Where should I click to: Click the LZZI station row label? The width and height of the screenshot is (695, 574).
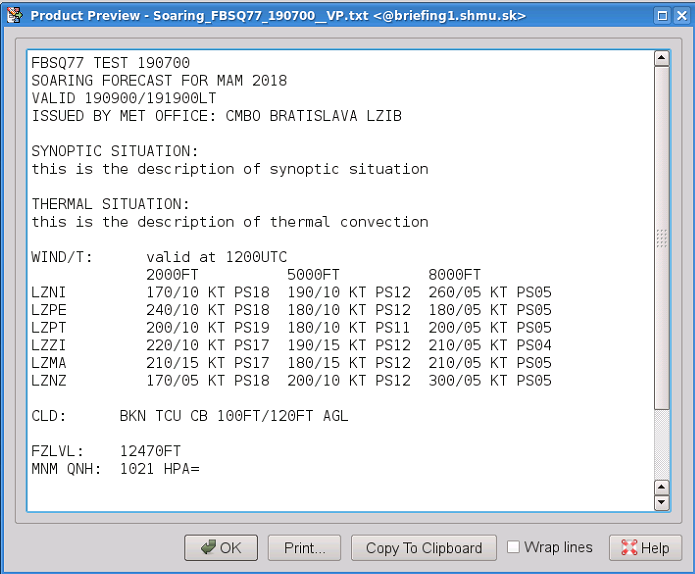tap(49, 345)
